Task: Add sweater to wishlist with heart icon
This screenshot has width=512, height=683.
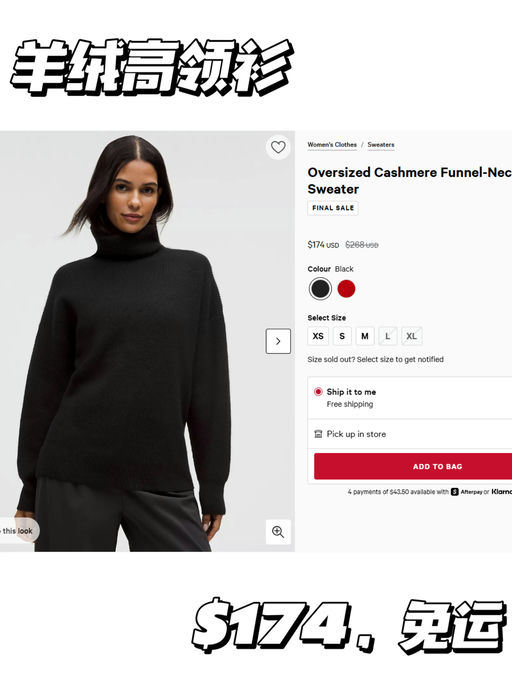Action: (278, 147)
